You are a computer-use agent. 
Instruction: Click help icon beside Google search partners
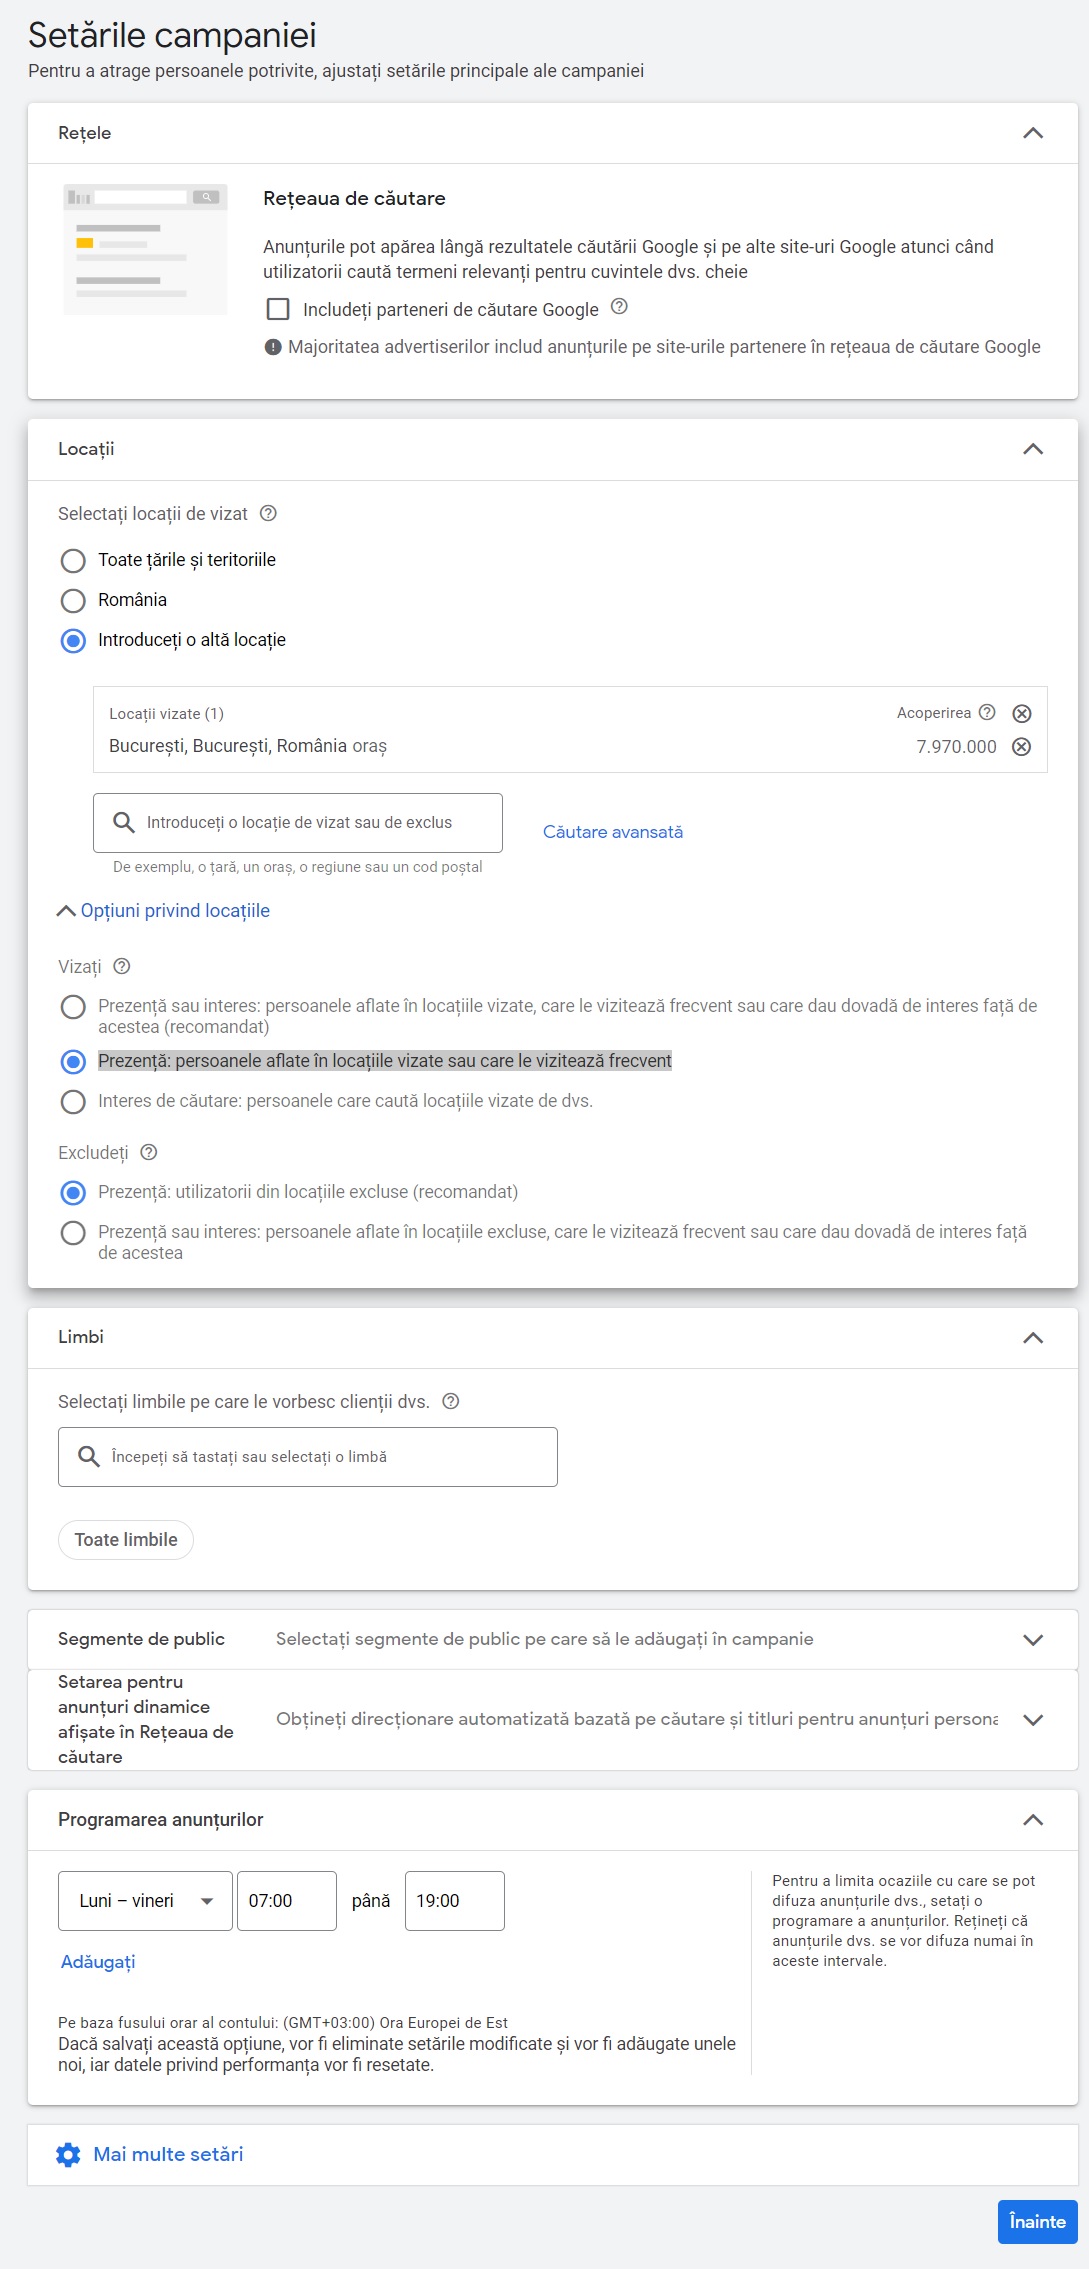tap(619, 307)
